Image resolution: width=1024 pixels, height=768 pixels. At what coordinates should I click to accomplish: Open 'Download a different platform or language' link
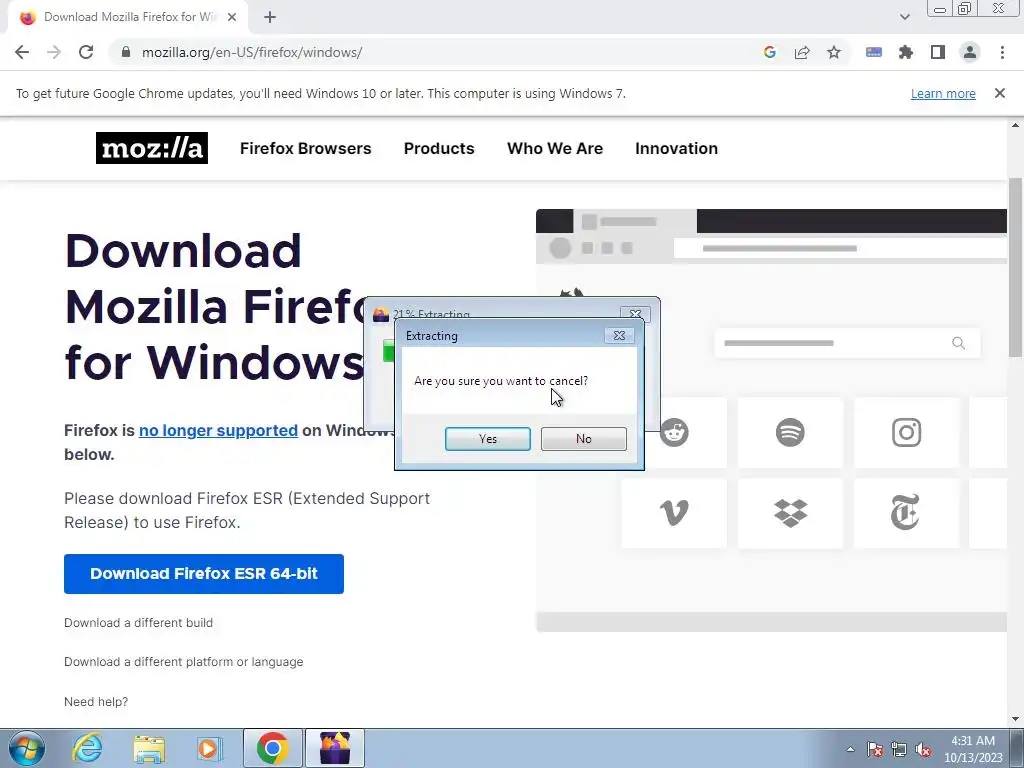point(184,662)
